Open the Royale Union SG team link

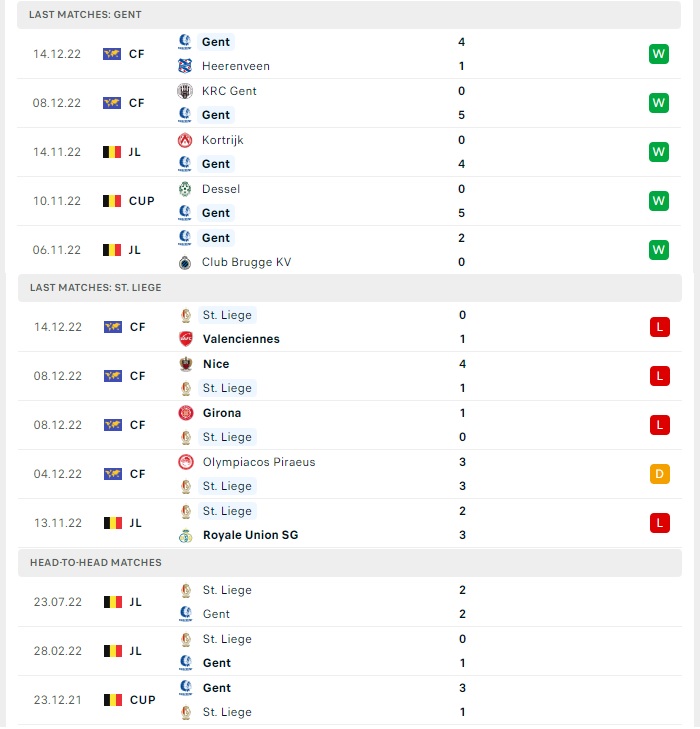[x=251, y=535]
